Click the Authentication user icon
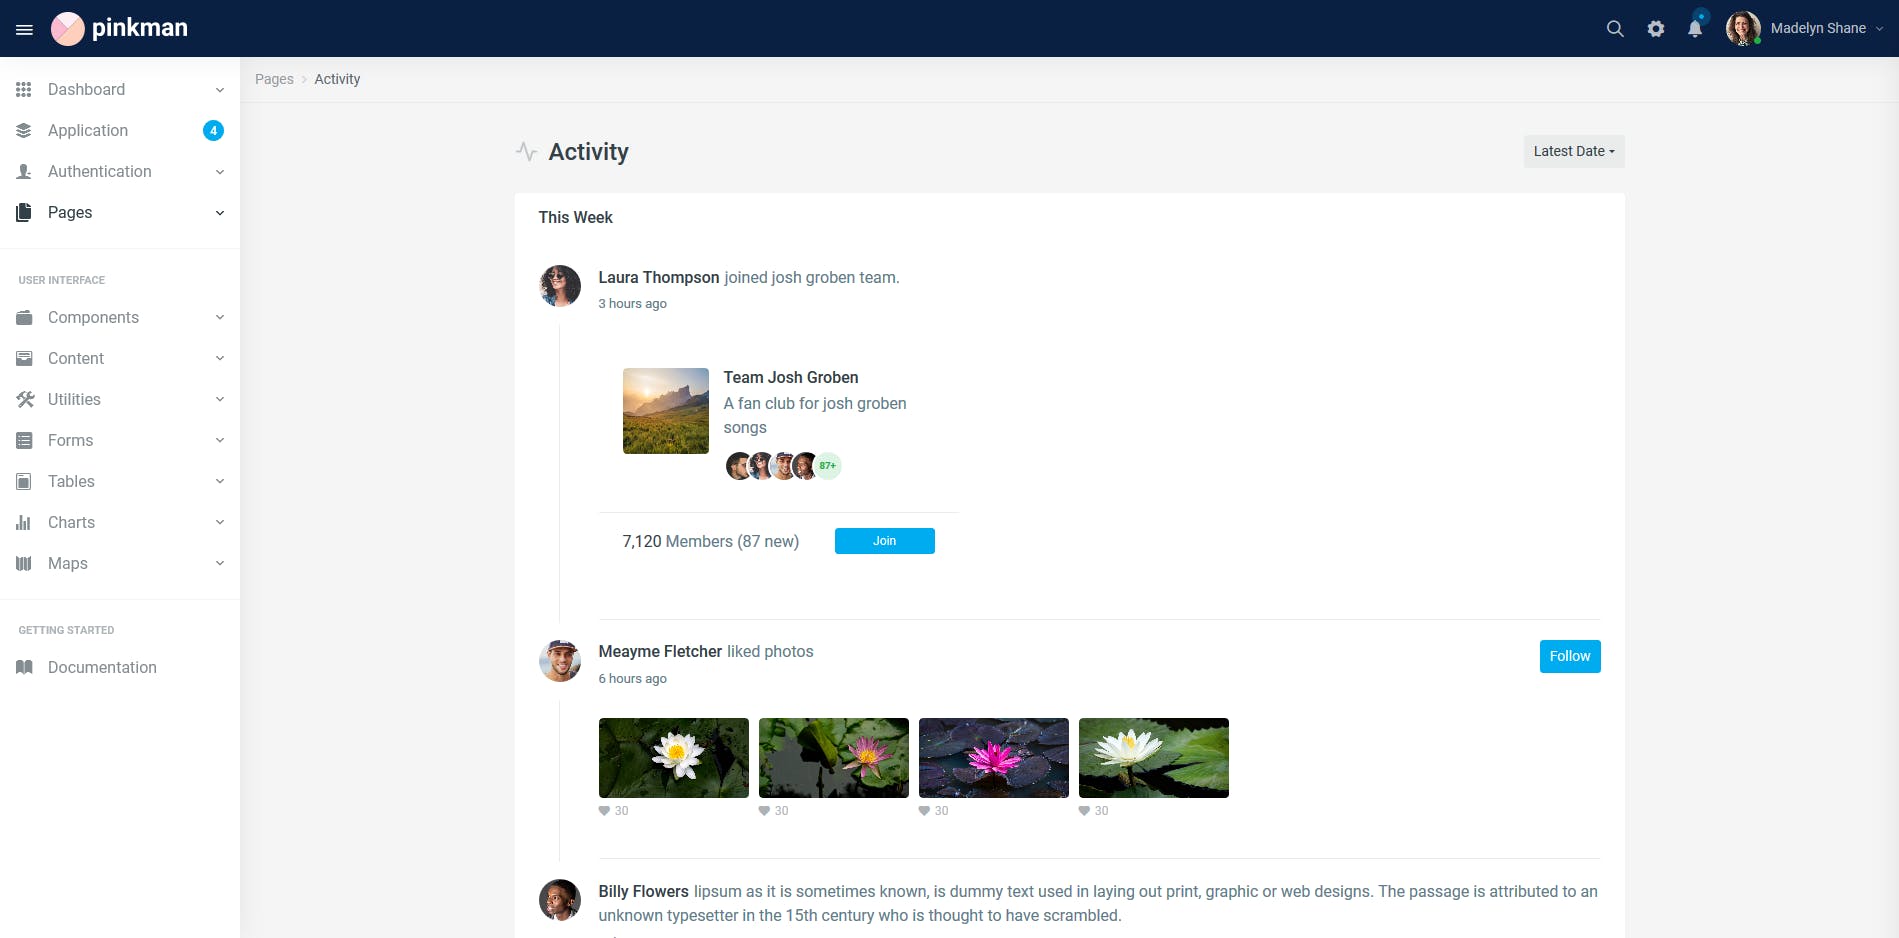 (x=24, y=171)
